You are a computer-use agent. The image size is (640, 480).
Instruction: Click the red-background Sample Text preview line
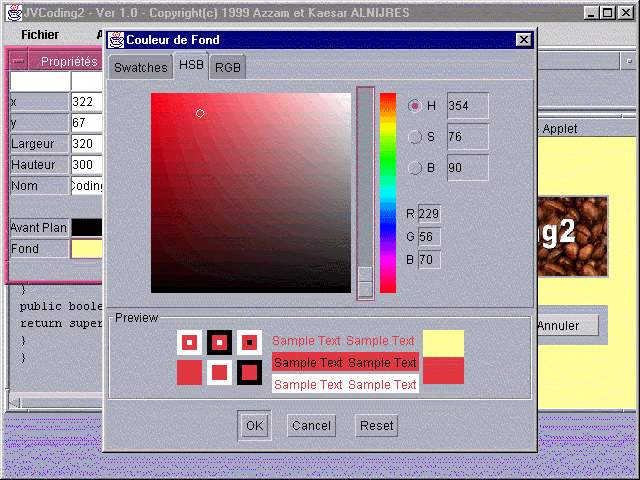[x=345, y=362]
